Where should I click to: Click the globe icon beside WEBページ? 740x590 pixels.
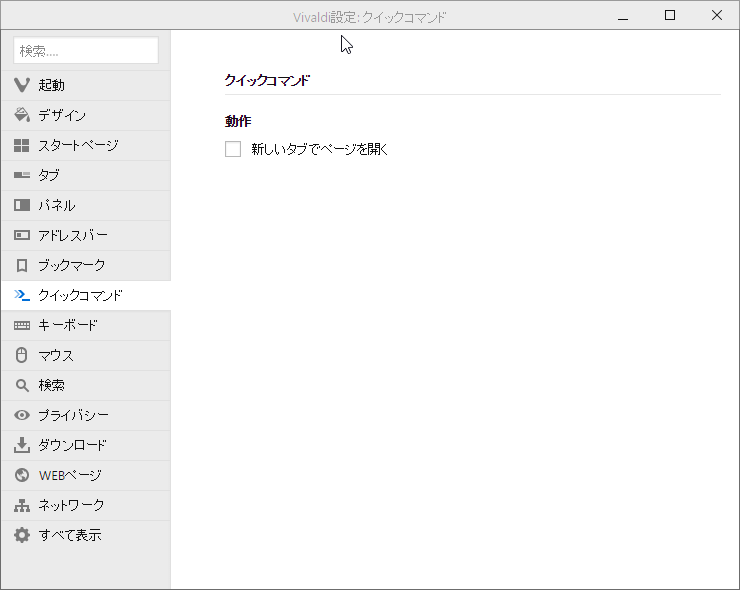(x=22, y=475)
